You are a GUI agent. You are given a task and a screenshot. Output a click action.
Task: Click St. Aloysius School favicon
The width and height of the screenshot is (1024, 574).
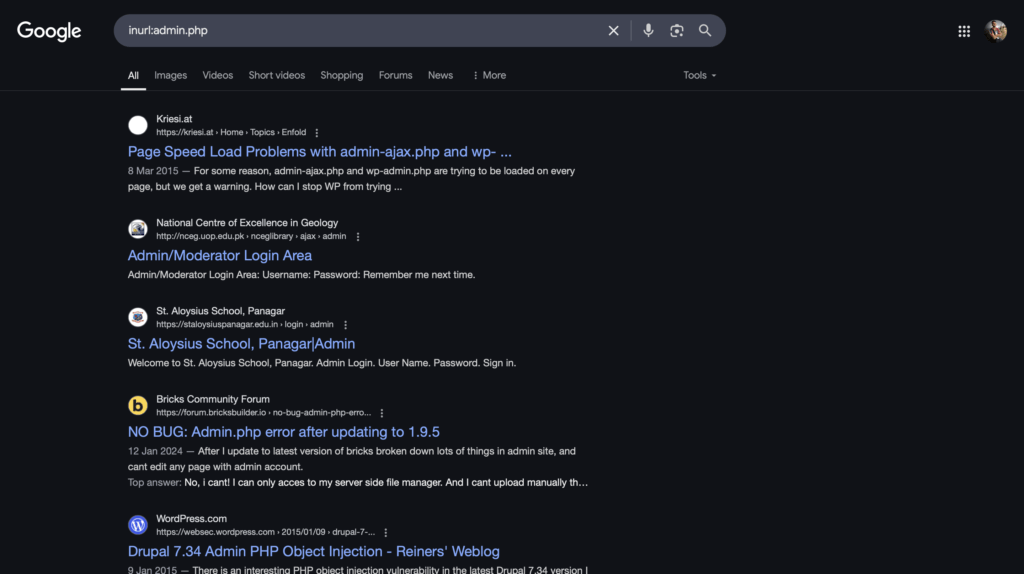pos(138,317)
